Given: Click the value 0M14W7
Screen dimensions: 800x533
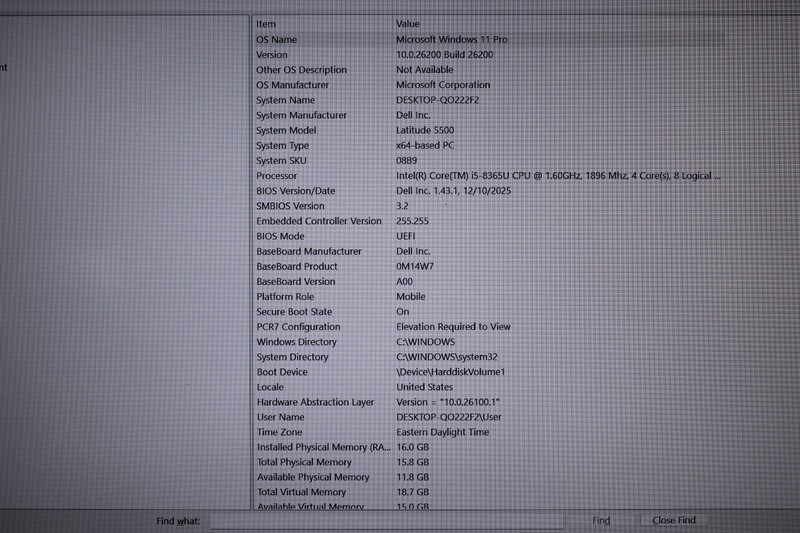Looking at the screenshot, I should click(415, 266).
